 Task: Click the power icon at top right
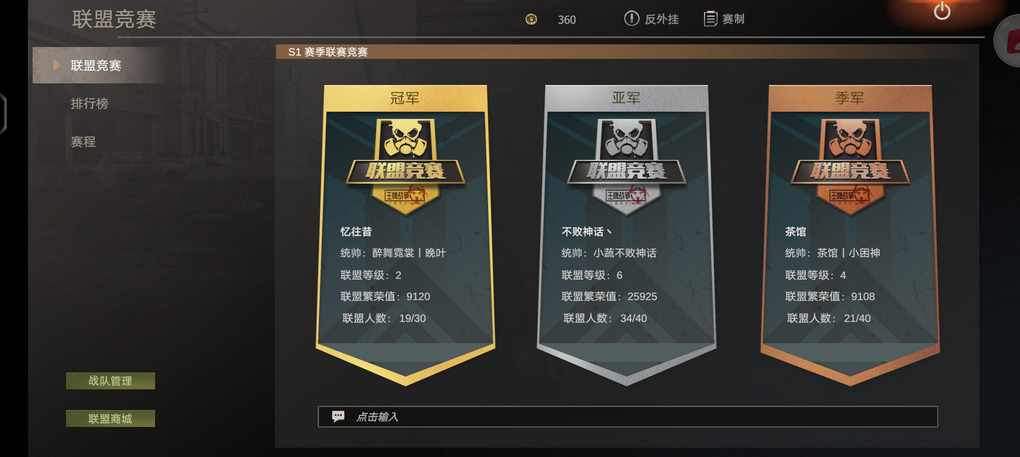(942, 11)
